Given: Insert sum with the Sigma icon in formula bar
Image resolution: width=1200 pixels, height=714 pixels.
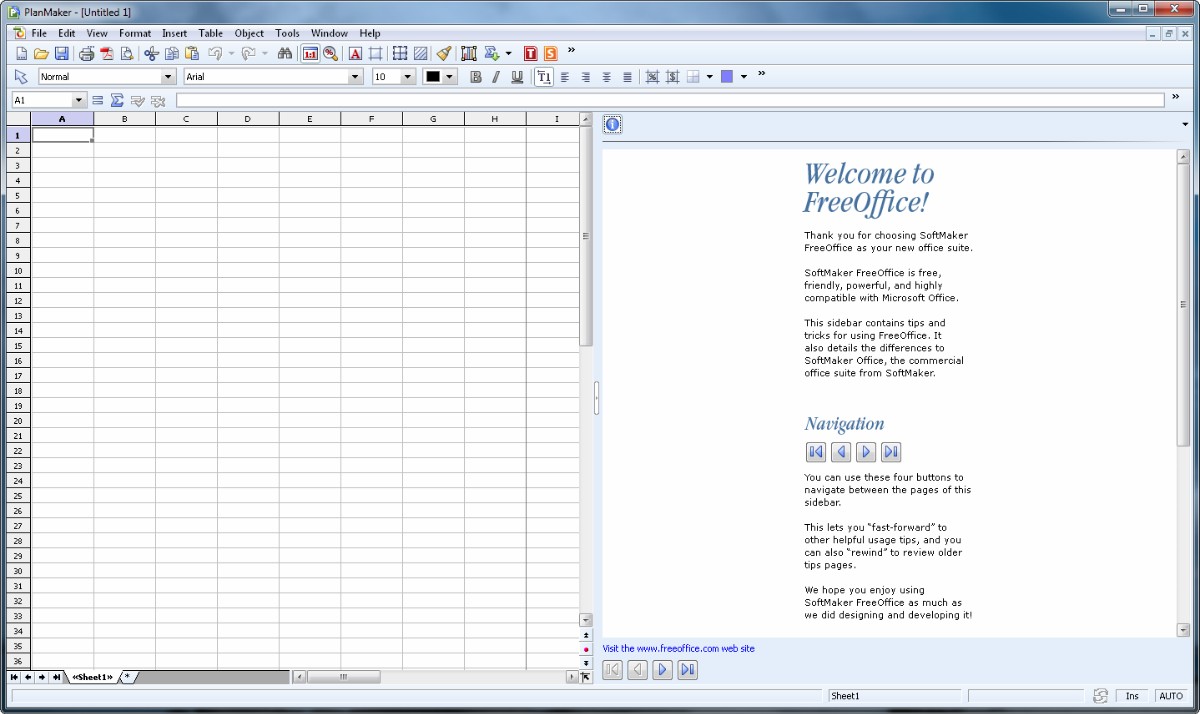Looking at the screenshot, I should pyautogui.click(x=117, y=100).
